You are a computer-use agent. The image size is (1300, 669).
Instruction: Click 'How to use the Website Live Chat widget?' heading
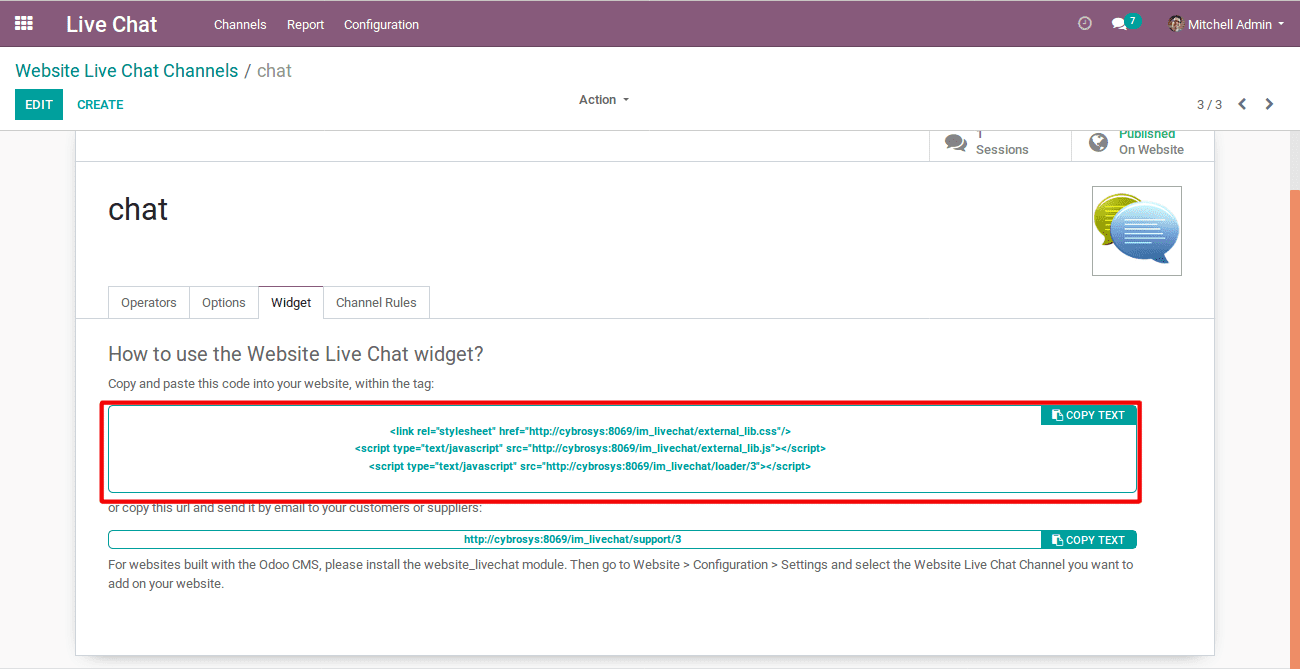(296, 354)
